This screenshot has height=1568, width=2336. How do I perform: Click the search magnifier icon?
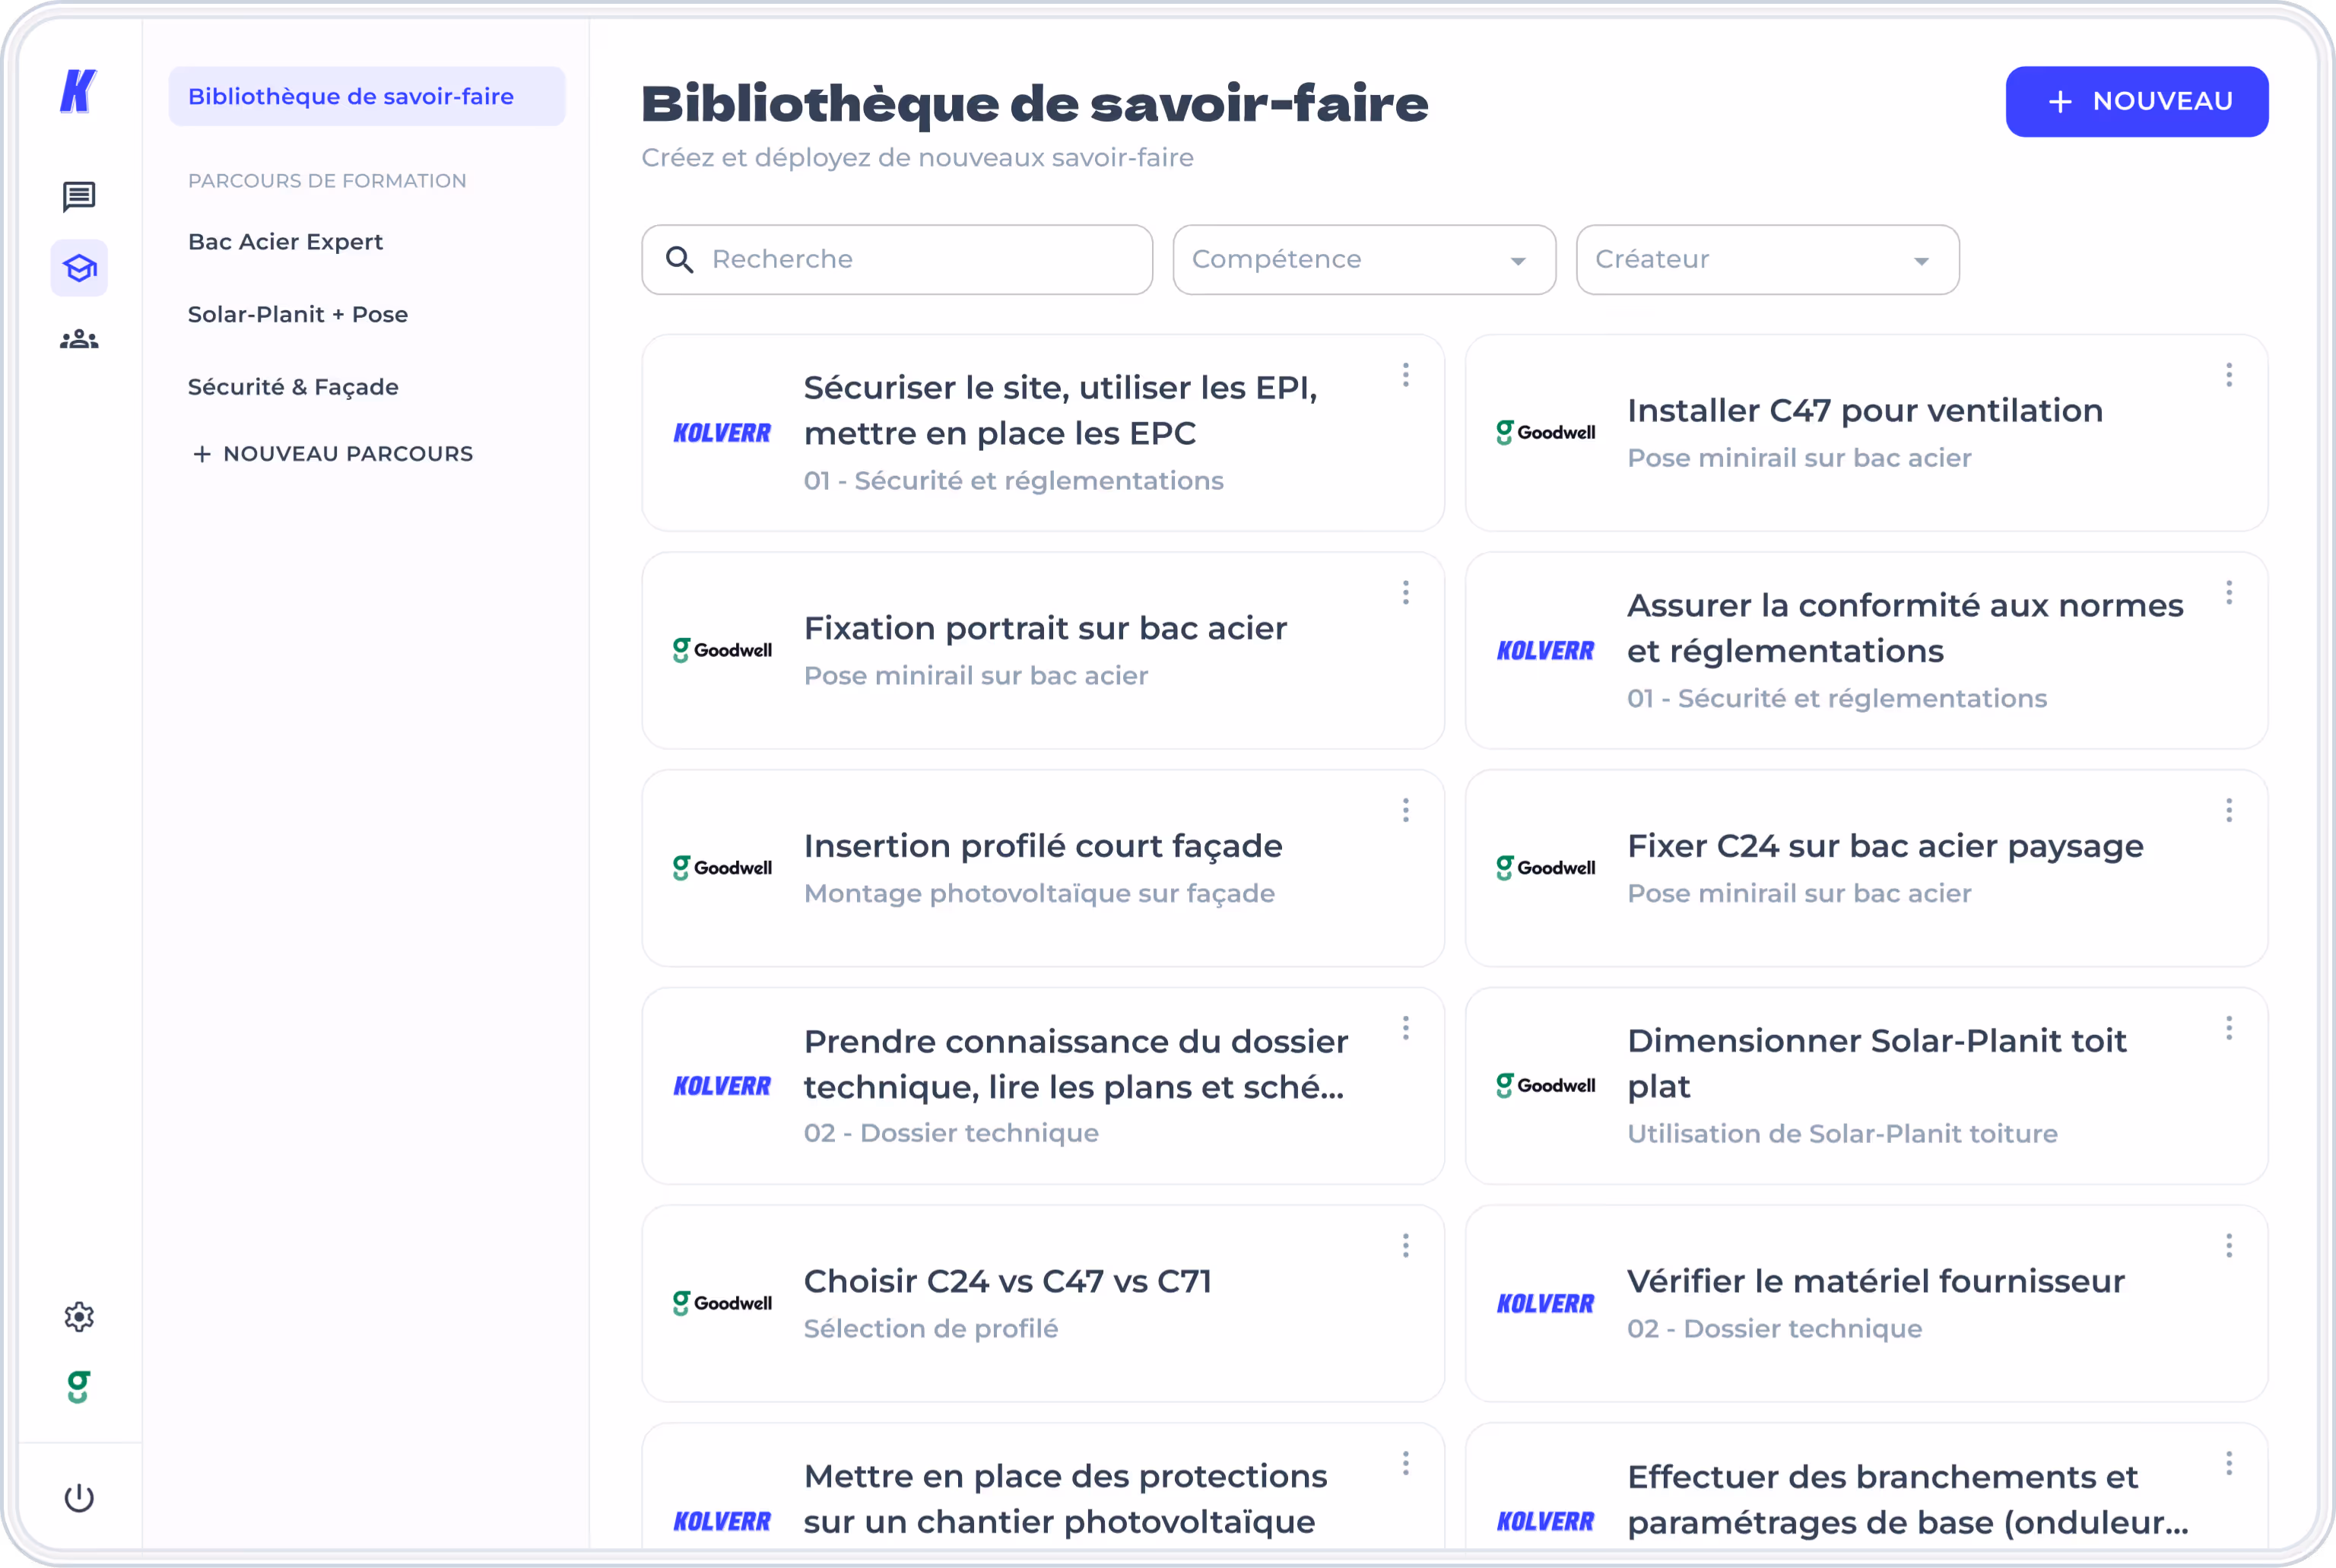click(x=680, y=259)
